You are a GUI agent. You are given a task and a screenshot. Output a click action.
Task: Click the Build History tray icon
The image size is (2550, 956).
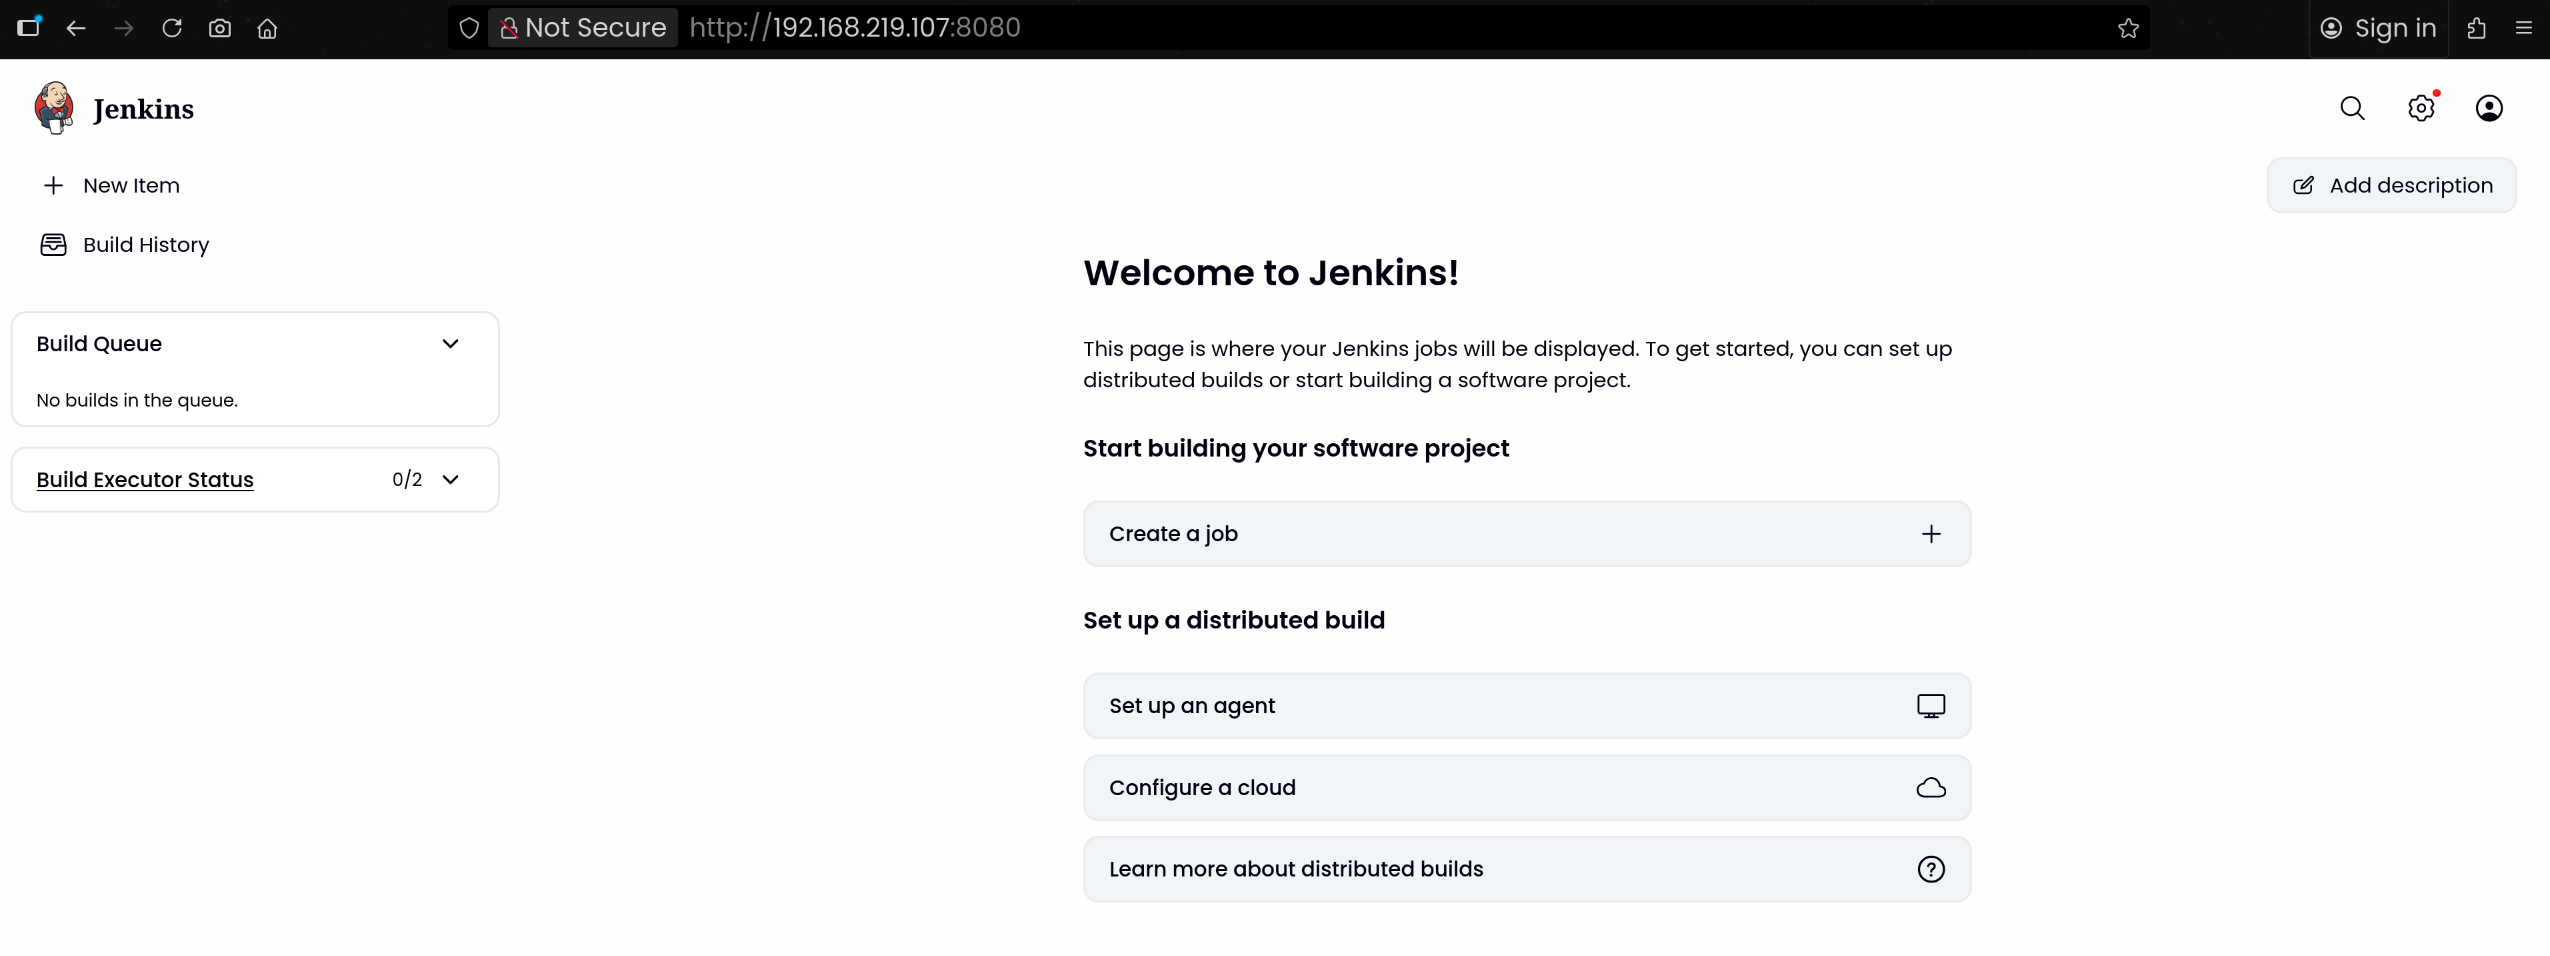coord(53,245)
